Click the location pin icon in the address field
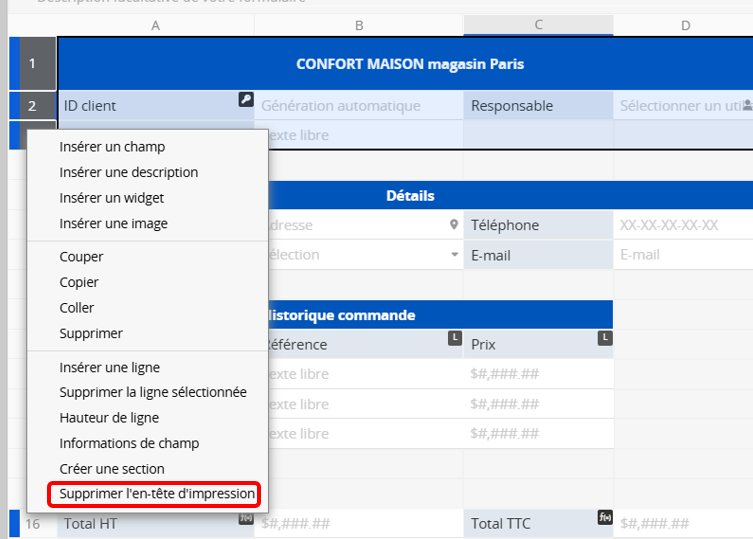The image size is (753, 539). pyautogui.click(x=454, y=225)
